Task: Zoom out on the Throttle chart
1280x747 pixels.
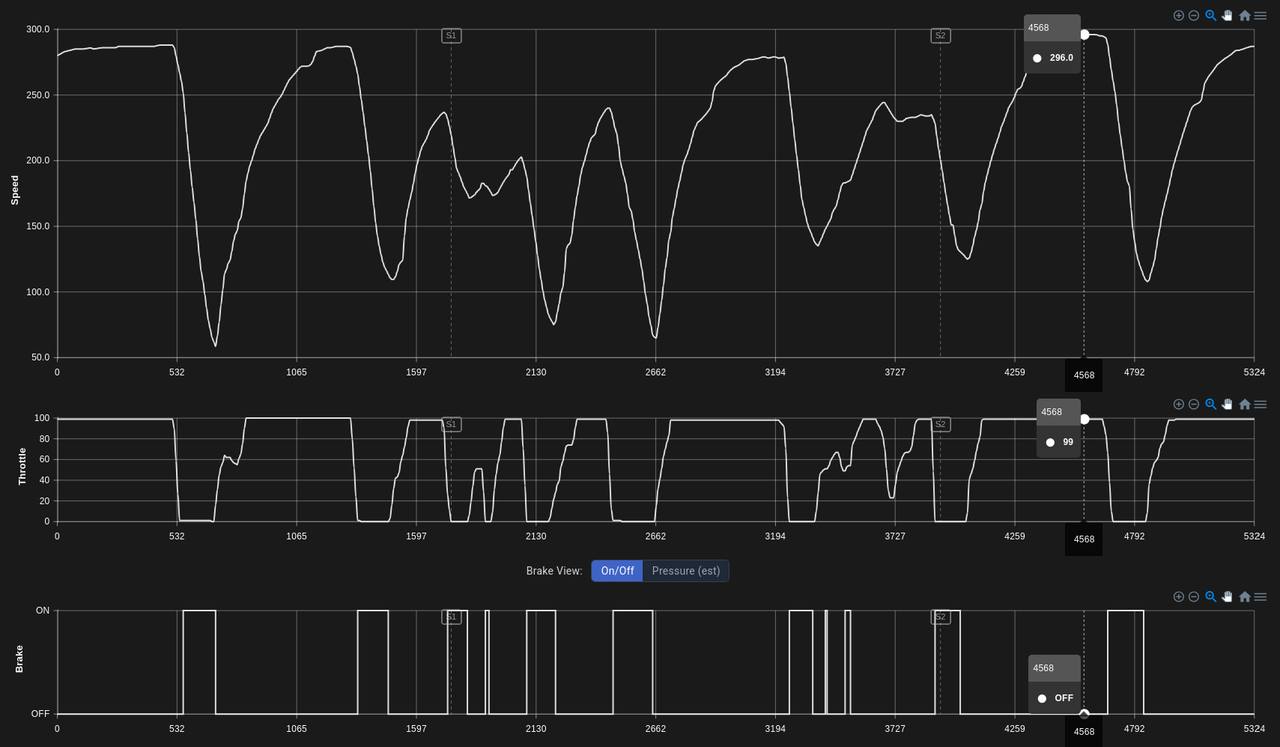Action: (x=1194, y=404)
